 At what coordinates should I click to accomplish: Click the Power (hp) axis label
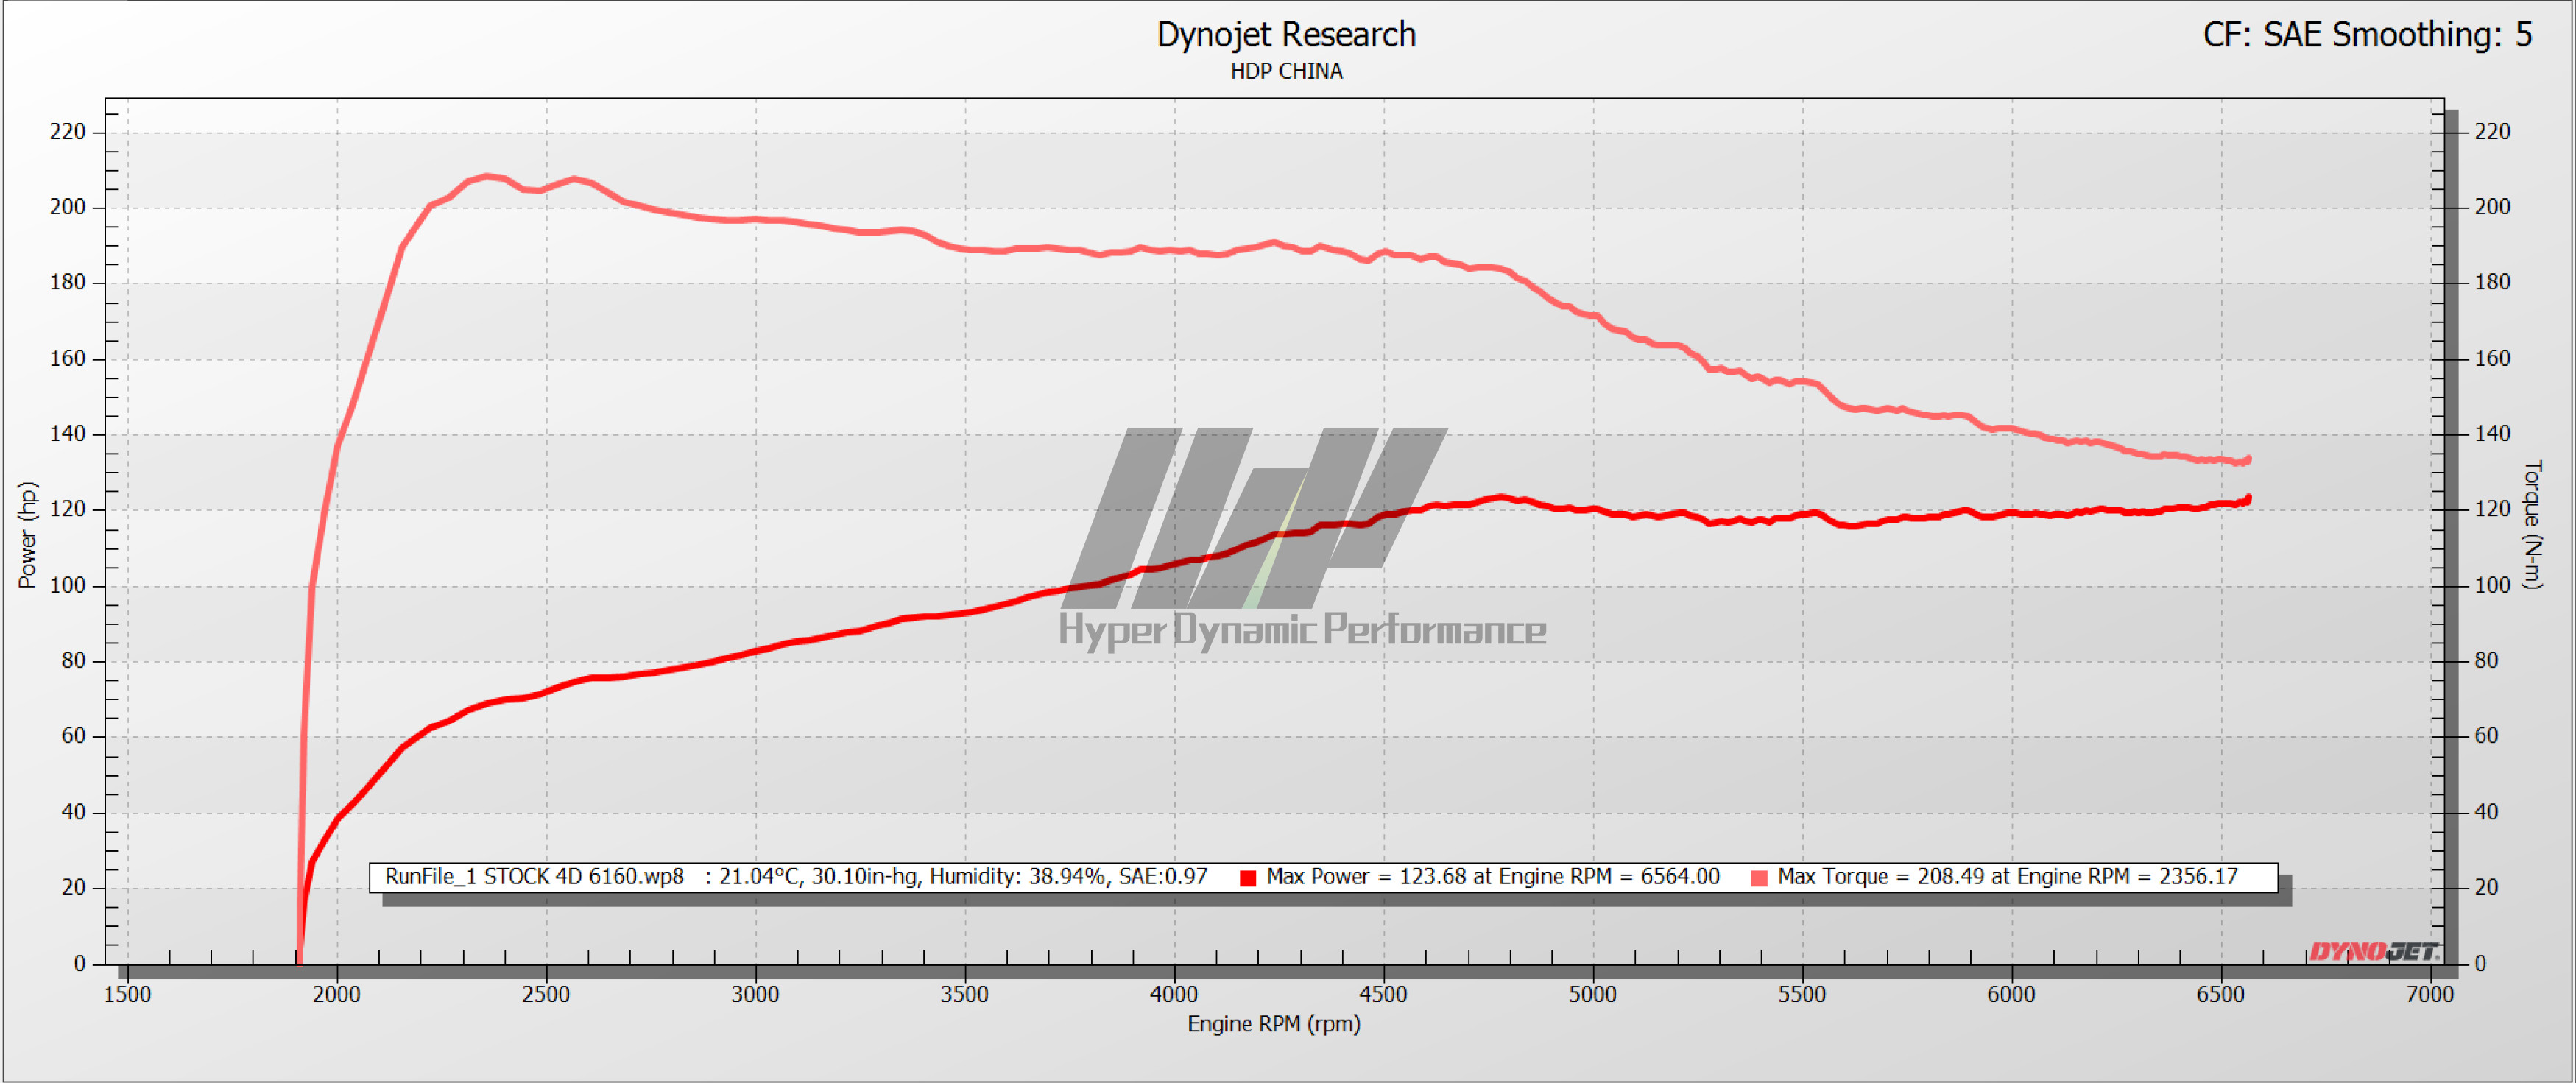pyautogui.click(x=27, y=535)
